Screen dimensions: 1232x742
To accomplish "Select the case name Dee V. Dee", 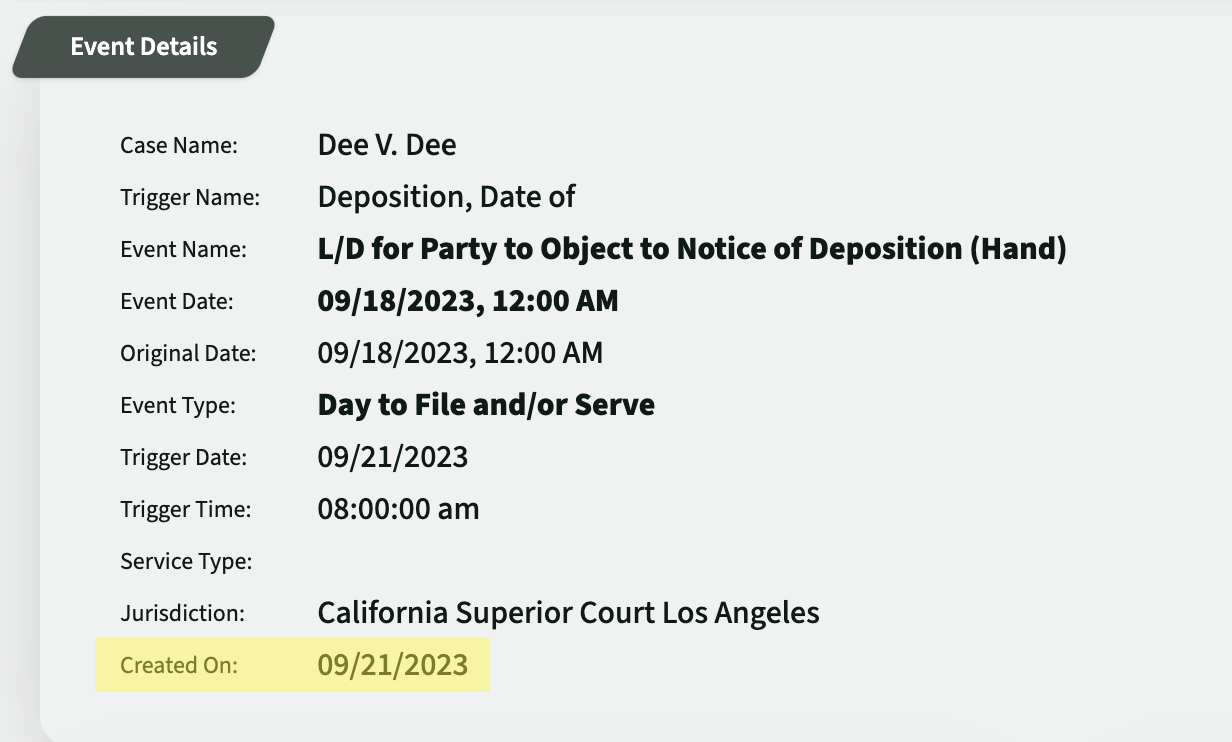I will click(386, 144).
